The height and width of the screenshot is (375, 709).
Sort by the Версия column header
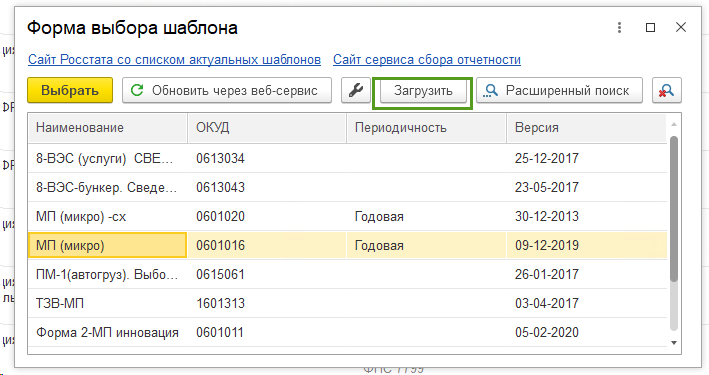click(x=586, y=128)
